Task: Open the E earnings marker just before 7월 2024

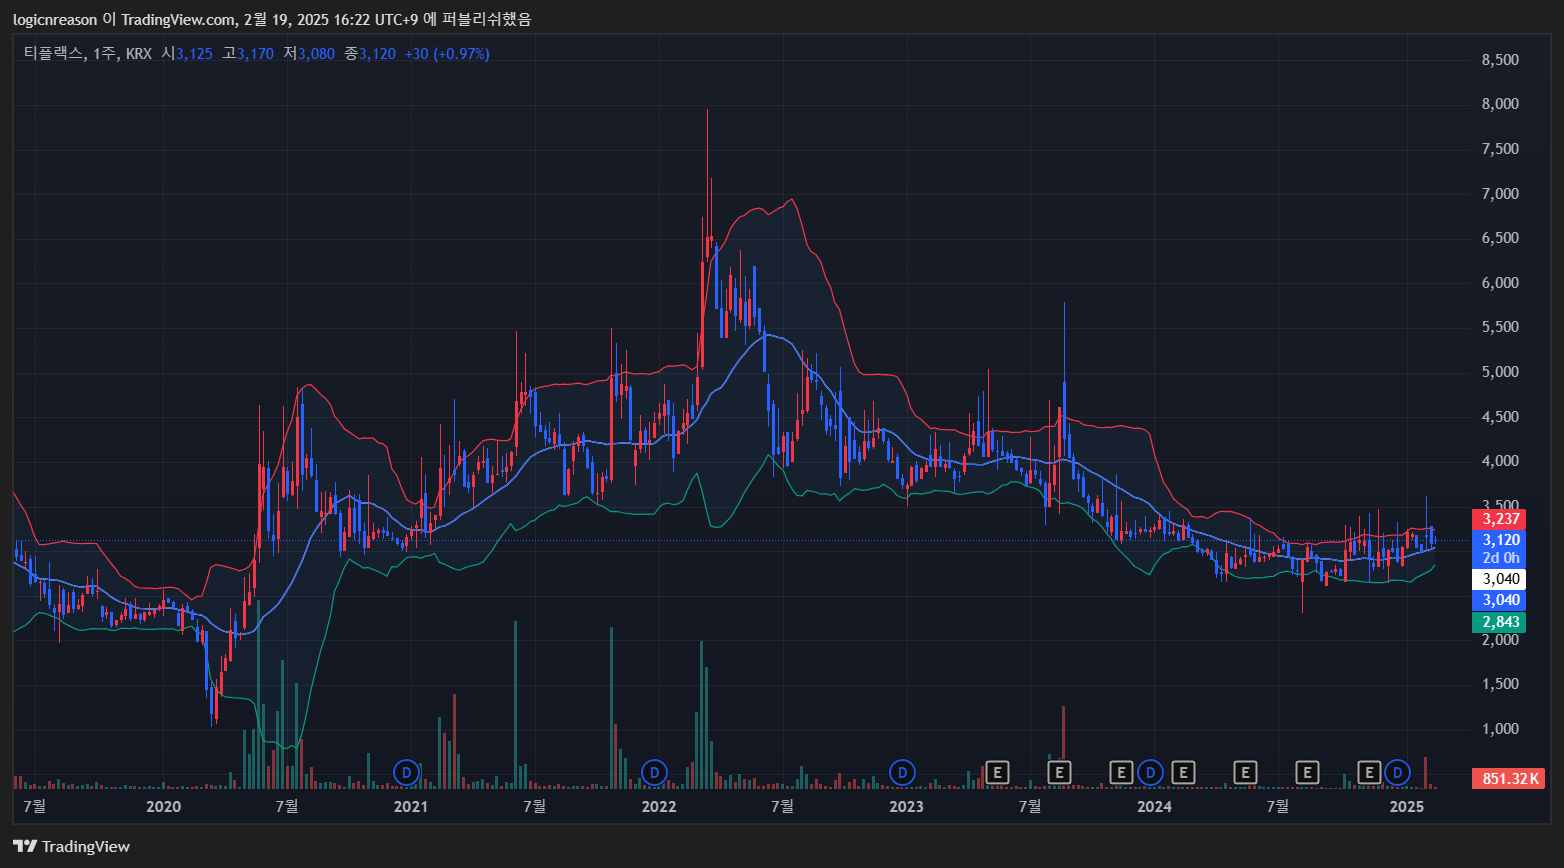Action: coord(1245,772)
